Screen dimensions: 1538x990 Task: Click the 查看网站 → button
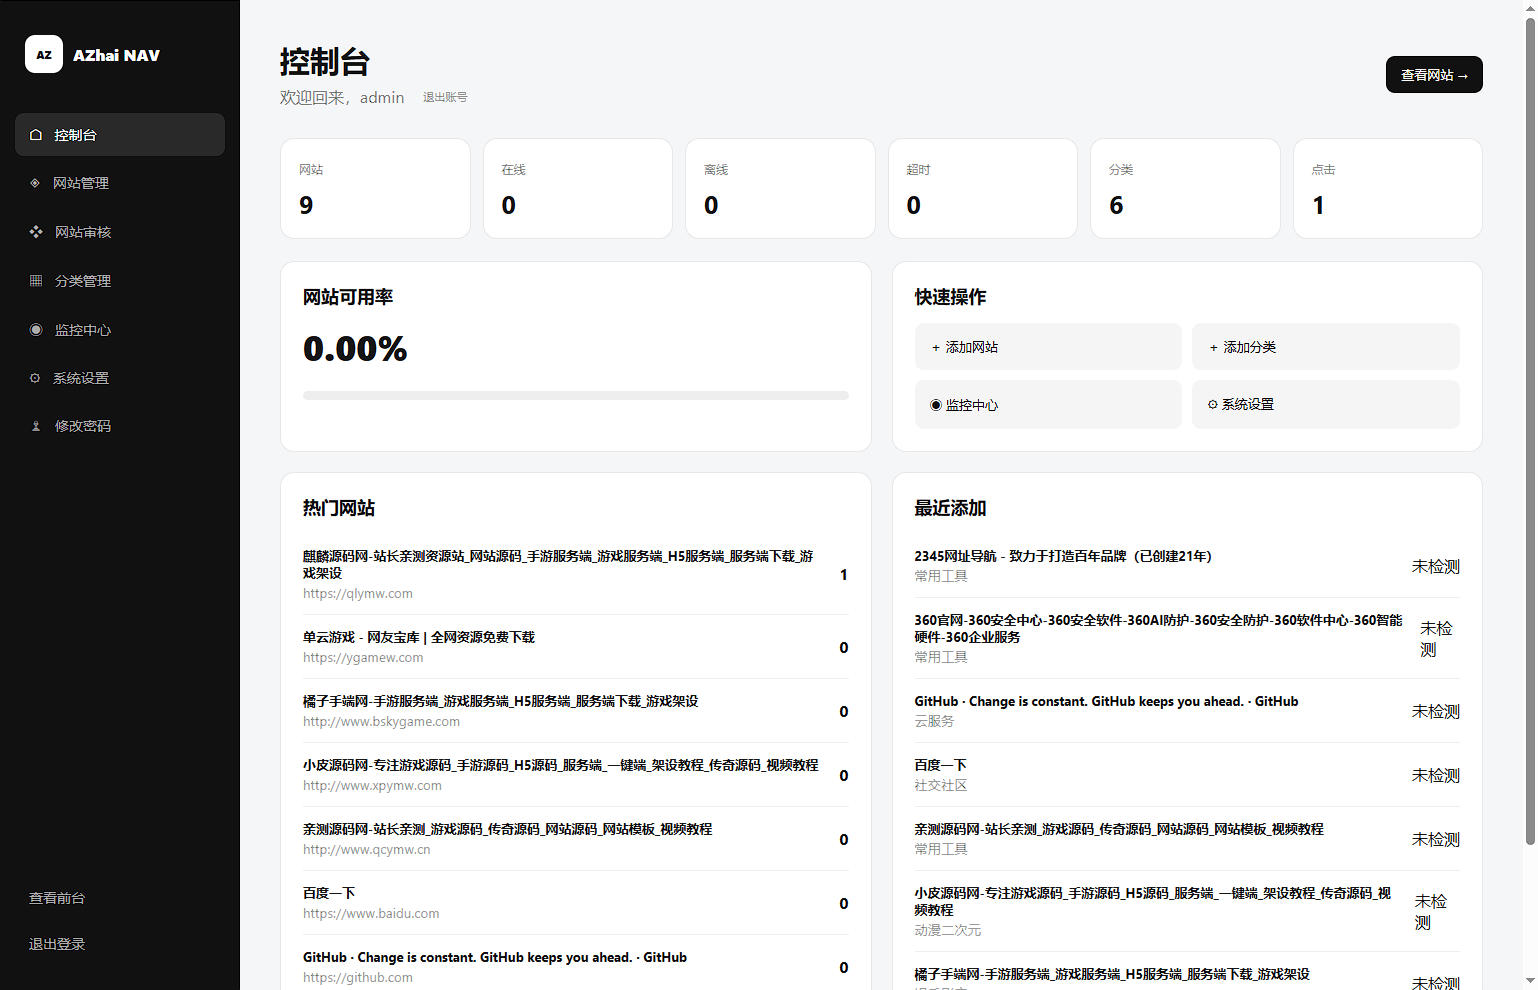1434,75
